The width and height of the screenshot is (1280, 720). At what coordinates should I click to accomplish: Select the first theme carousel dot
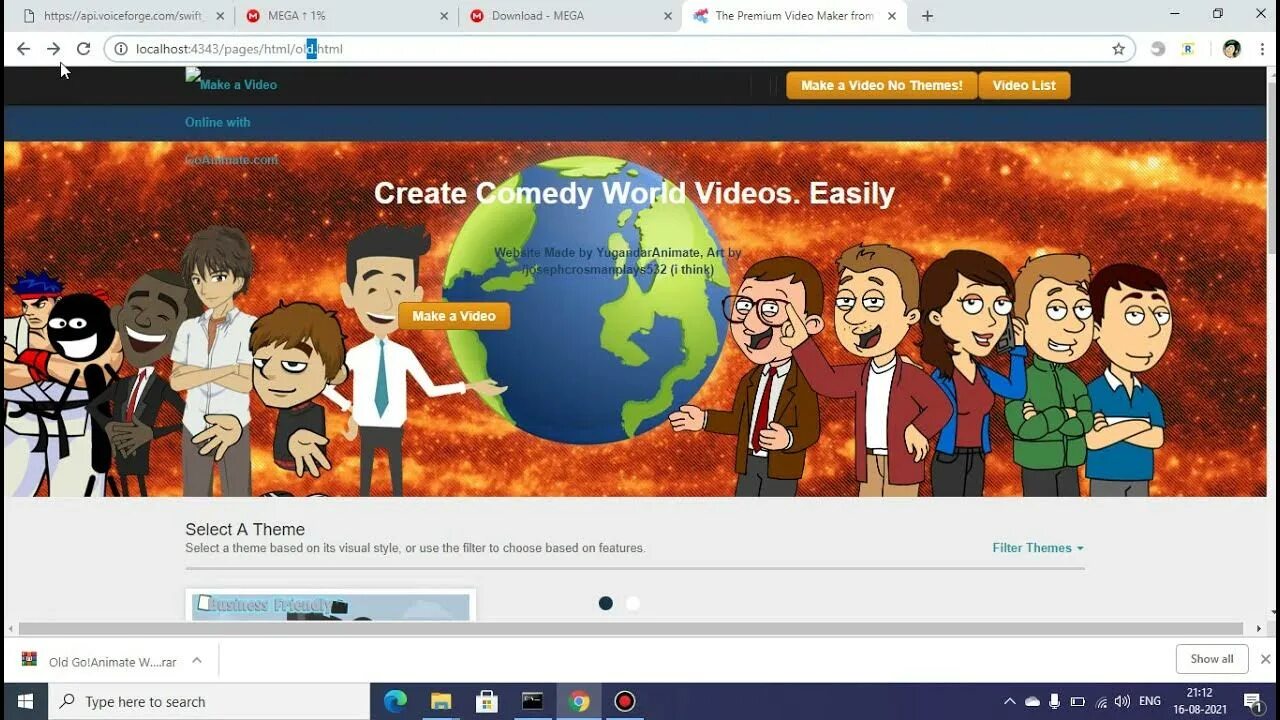pyautogui.click(x=605, y=603)
